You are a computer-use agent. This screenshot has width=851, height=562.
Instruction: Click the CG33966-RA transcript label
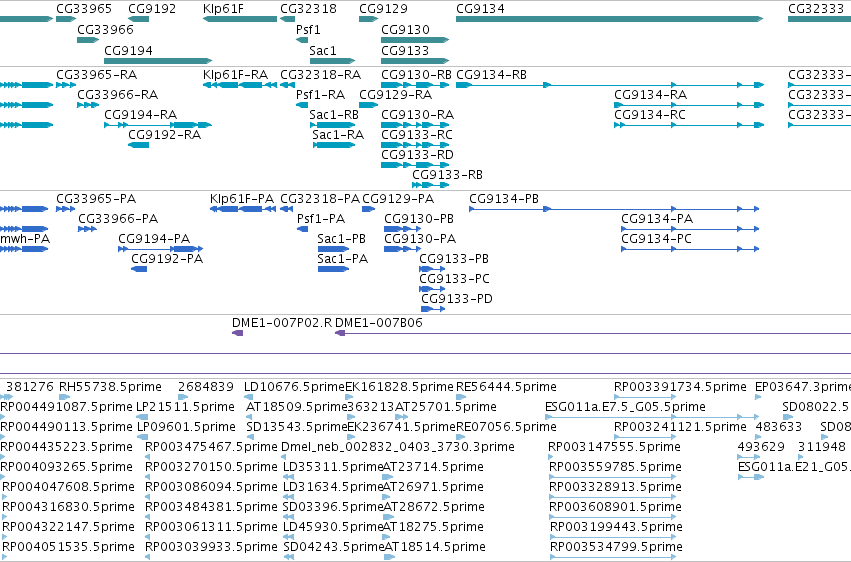click(x=118, y=94)
